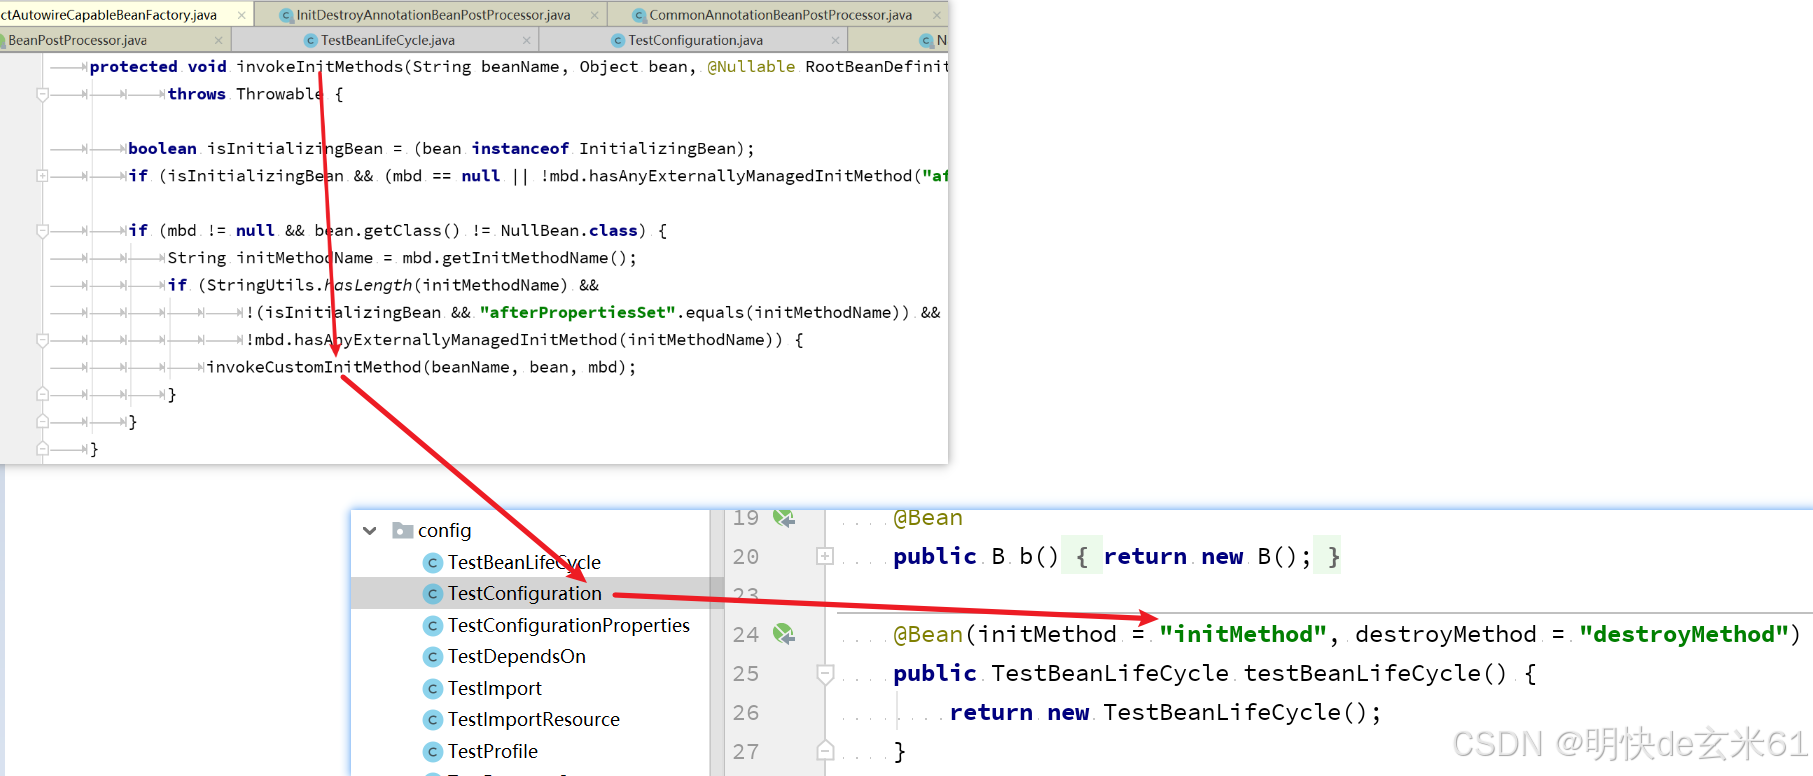
Task: Expand the folded b() method on line 20
Action: tap(825, 556)
